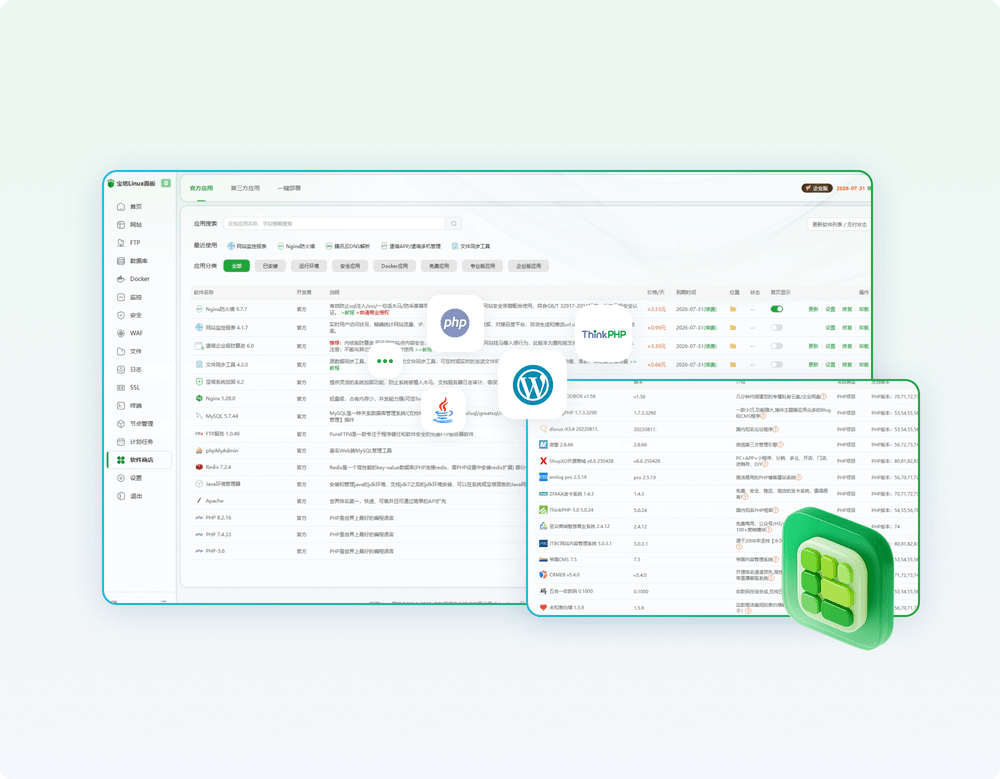Click the floating WordPress logo icon

[532, 384]
